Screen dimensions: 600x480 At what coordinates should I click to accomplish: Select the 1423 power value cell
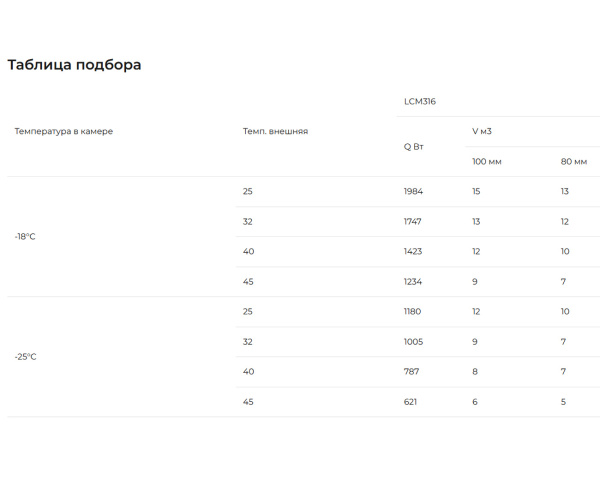click(x=413, y=251)
